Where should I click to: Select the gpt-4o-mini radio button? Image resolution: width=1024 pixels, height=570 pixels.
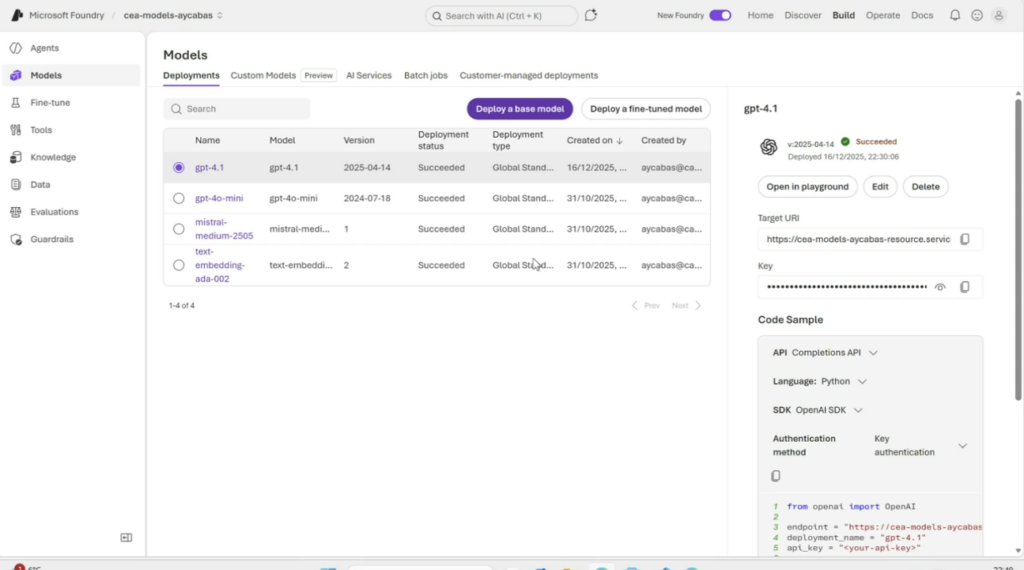pyautogui.click(x=179, y=199)
